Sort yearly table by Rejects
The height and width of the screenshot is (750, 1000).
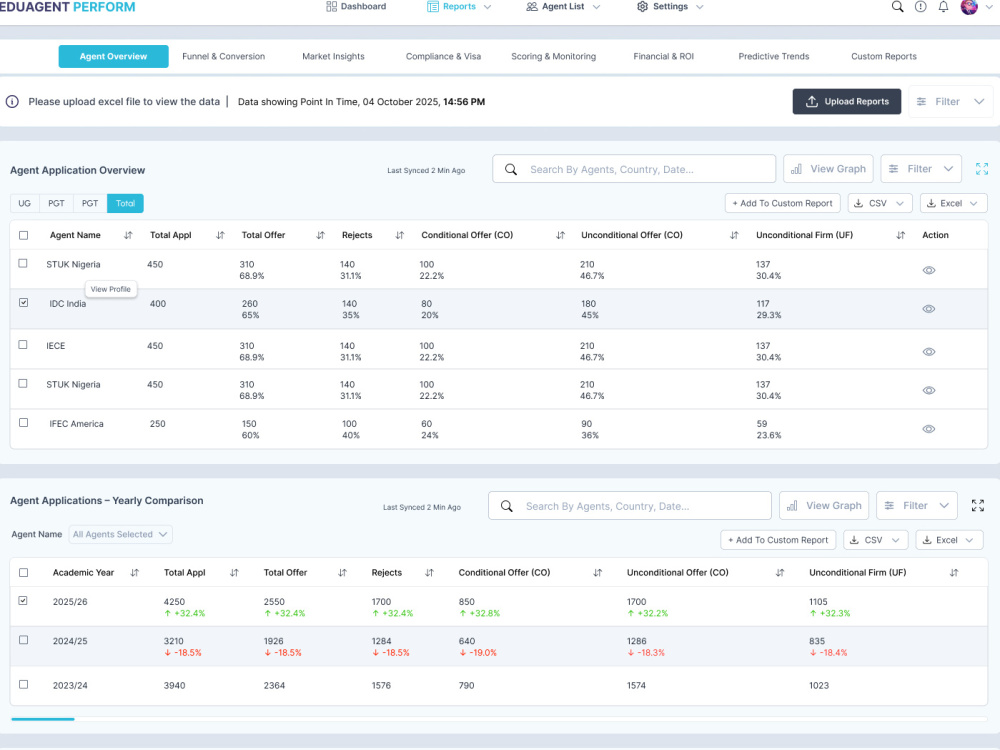[x=429, y=573]
